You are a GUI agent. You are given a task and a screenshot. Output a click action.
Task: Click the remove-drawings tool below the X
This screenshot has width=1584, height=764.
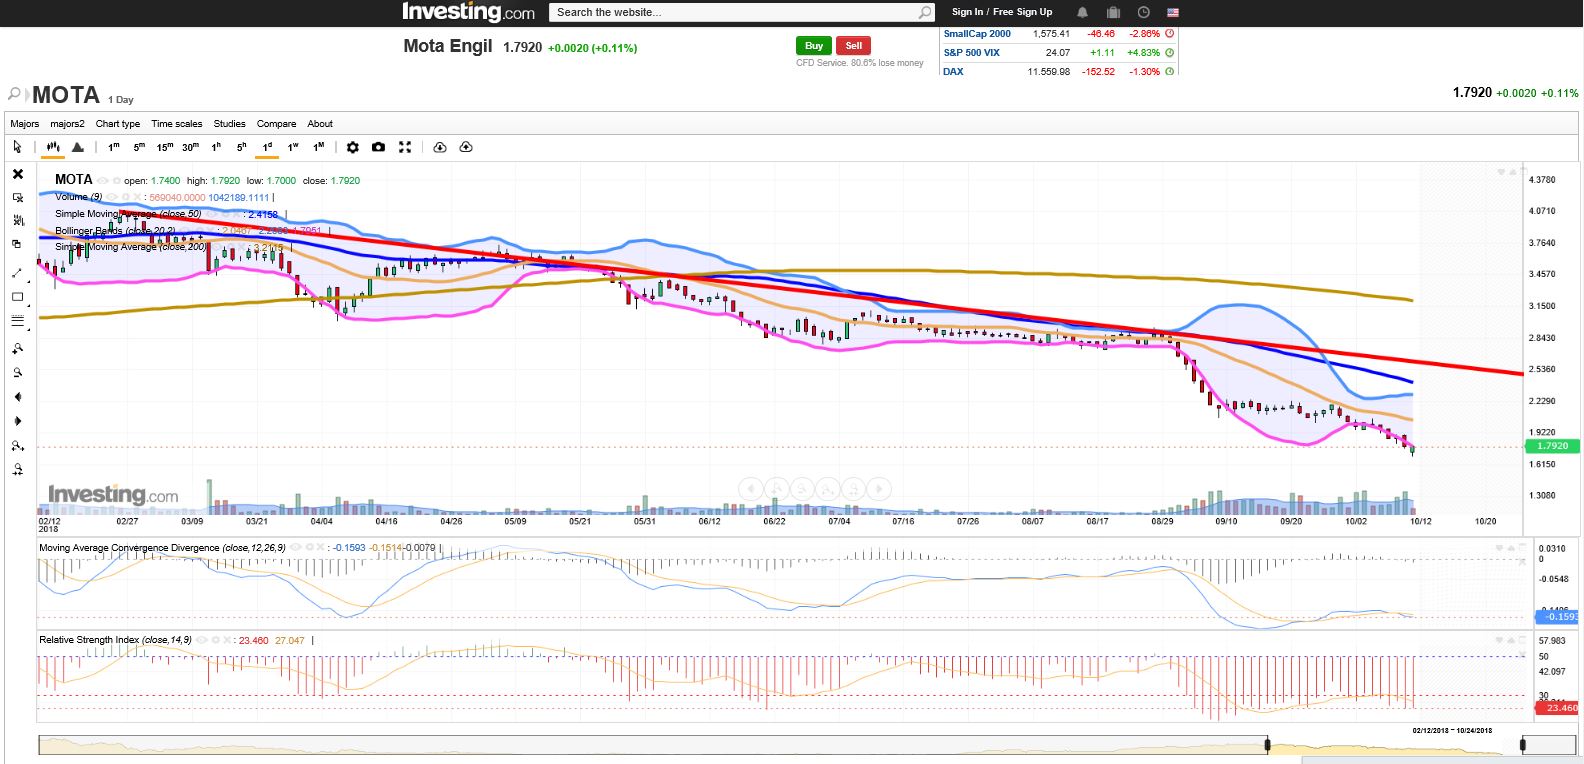click(x=18, y=197)
